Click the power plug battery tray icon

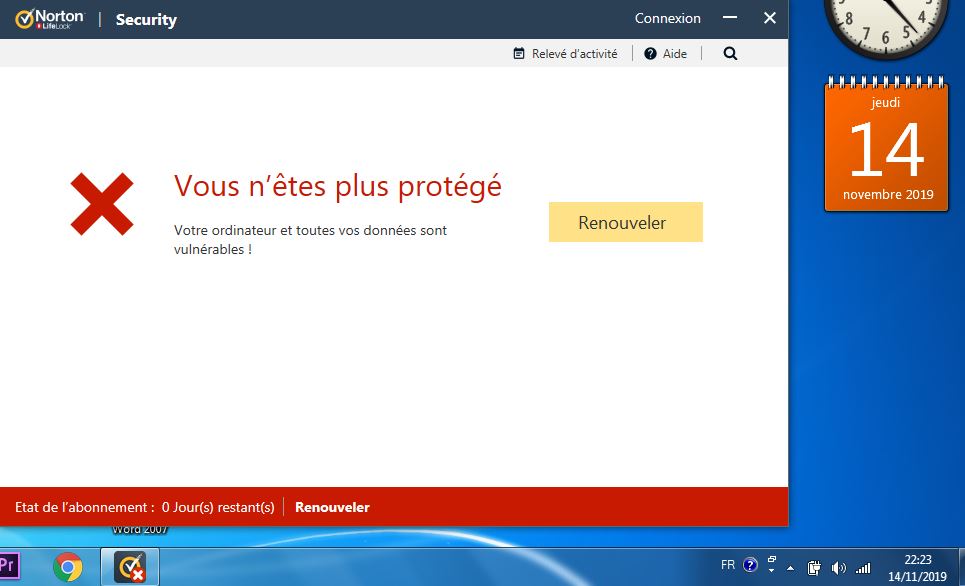click(x=814, y=568)
